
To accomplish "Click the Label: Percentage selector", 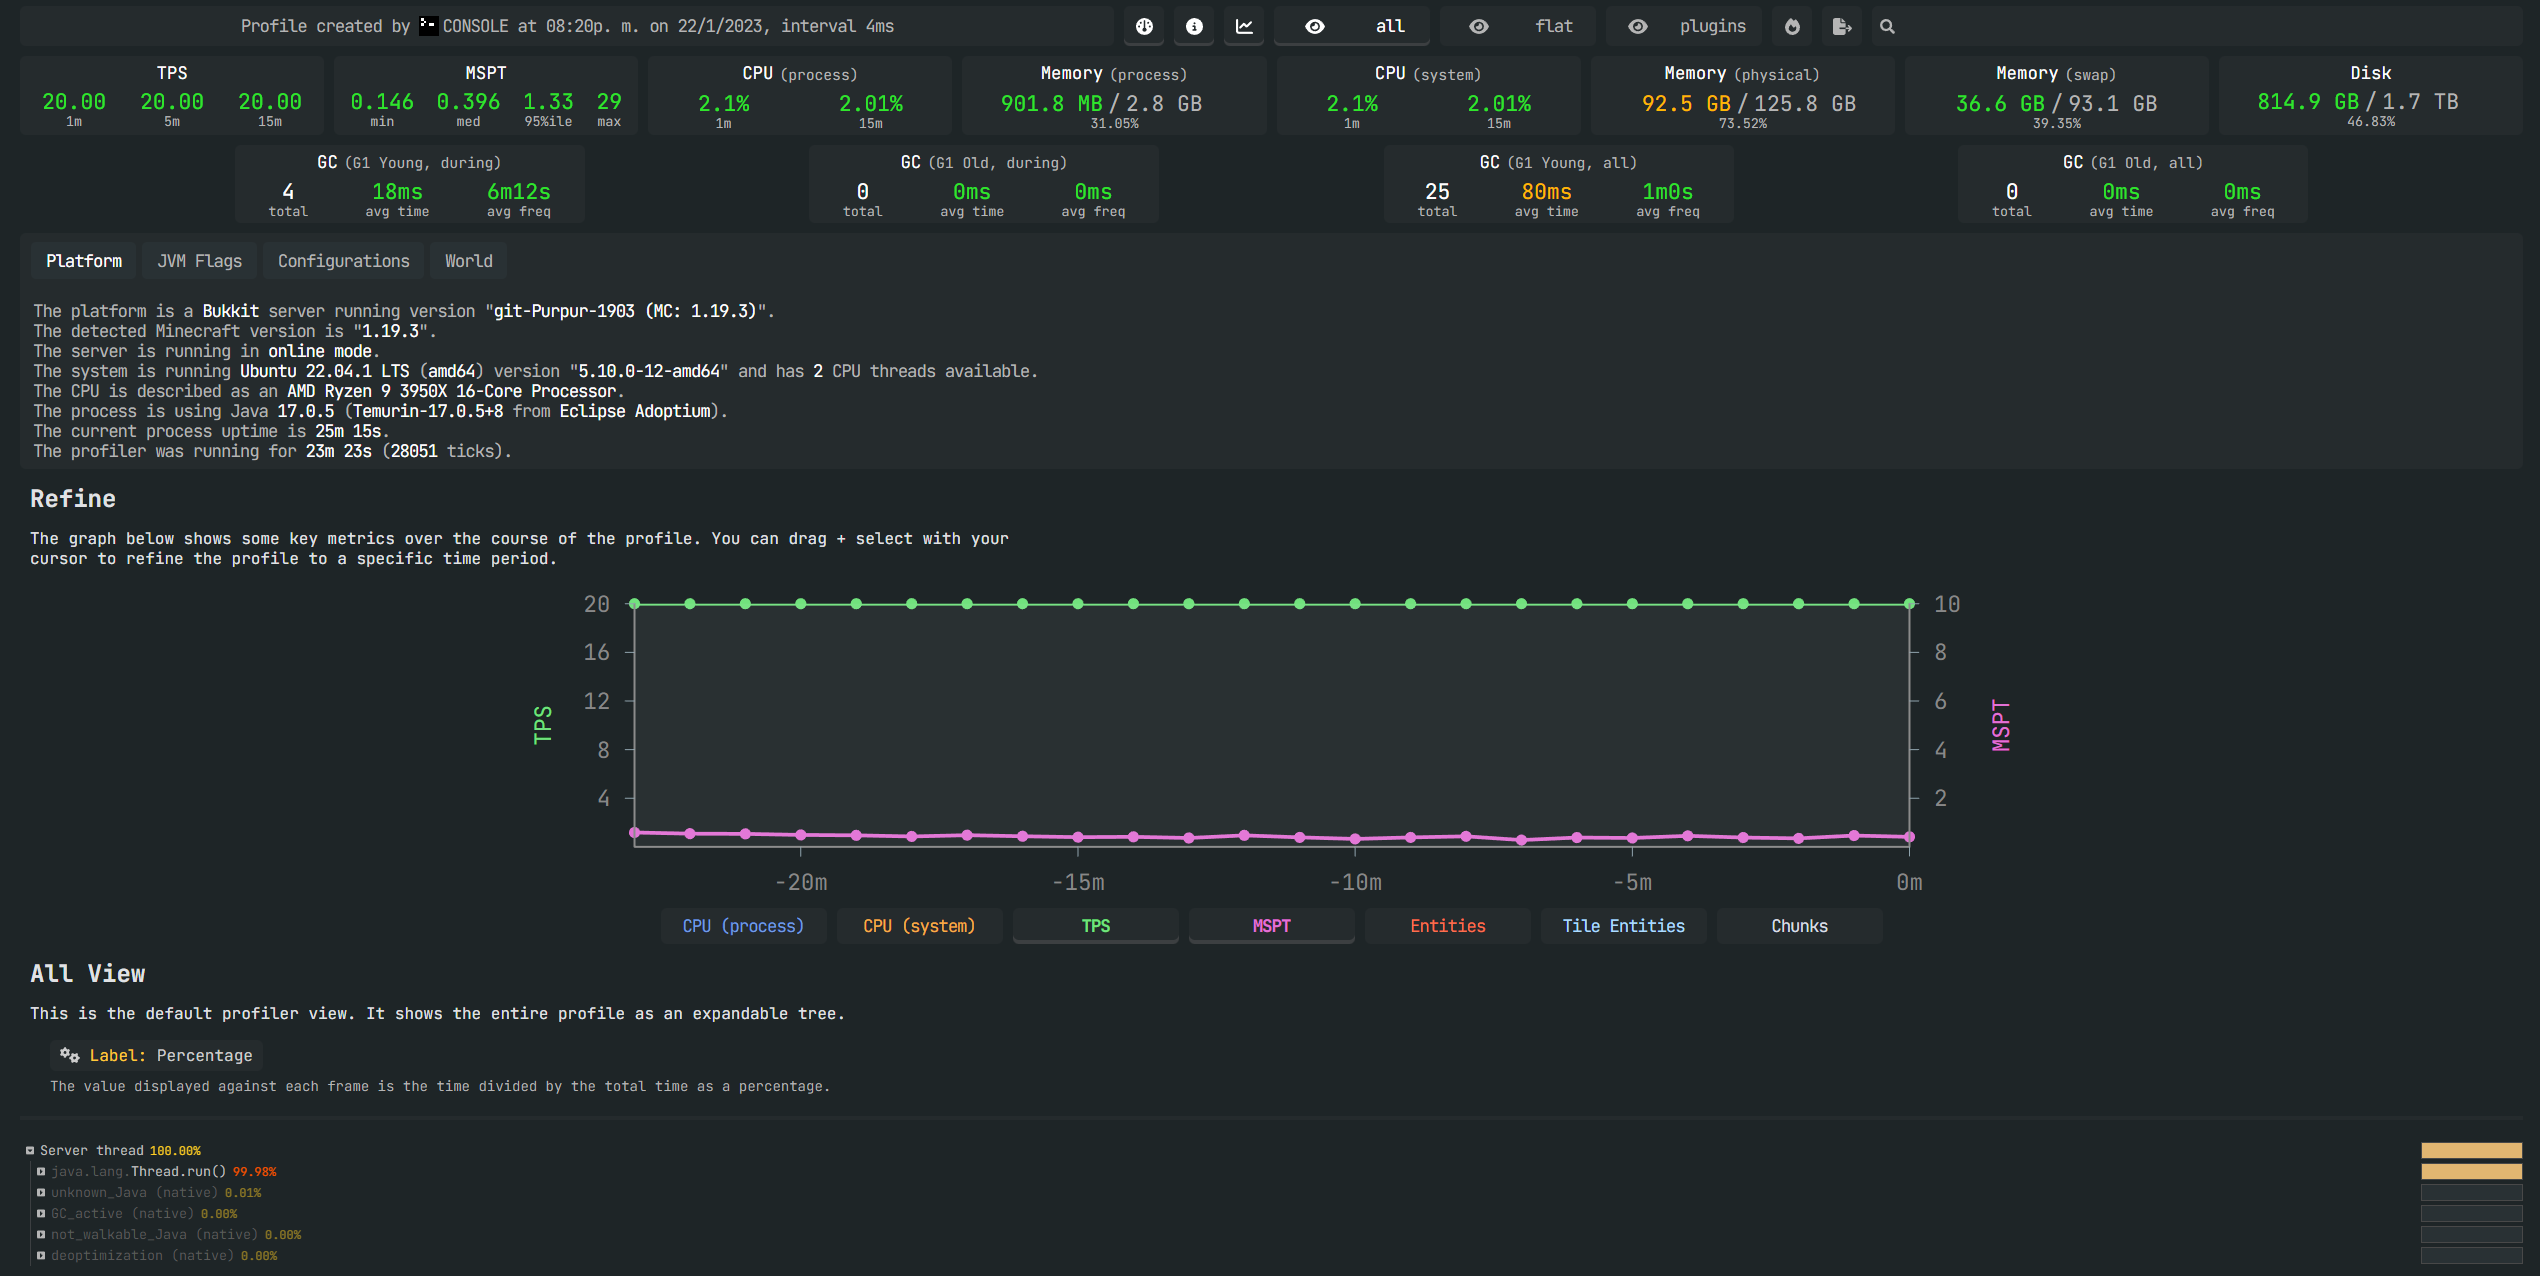I will point(170,1055).
